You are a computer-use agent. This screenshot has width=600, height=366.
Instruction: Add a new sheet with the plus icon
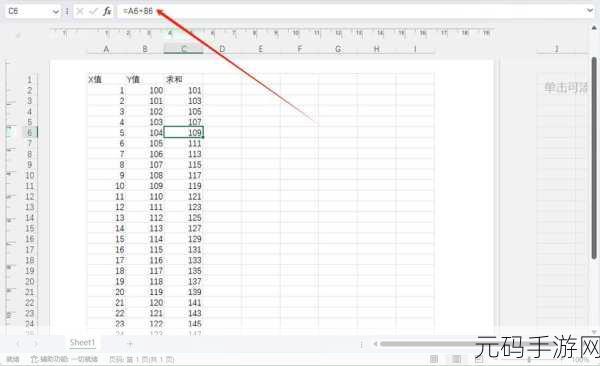pos(130,343)
